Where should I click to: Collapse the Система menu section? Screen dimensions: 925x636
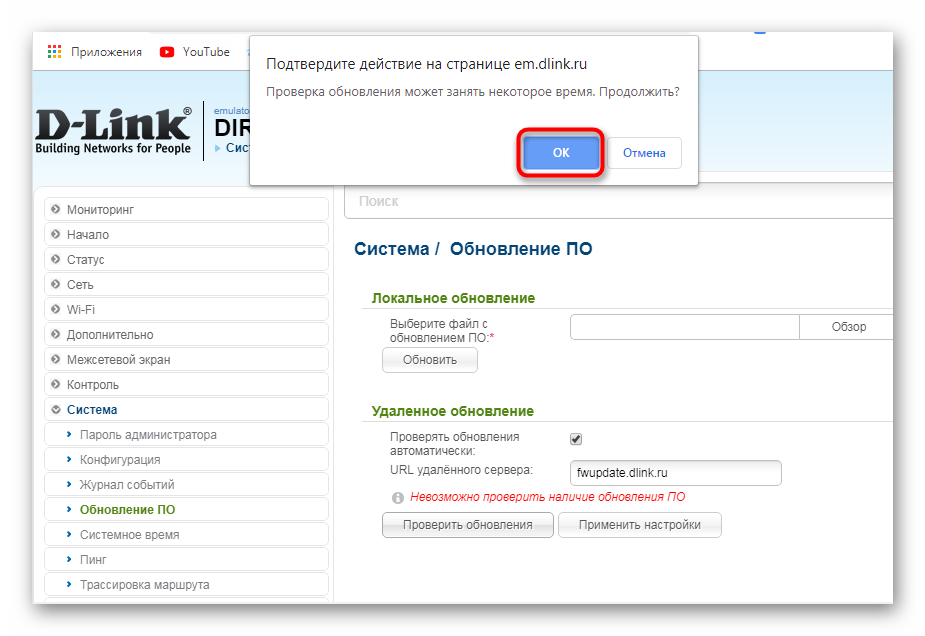(186, 409)
